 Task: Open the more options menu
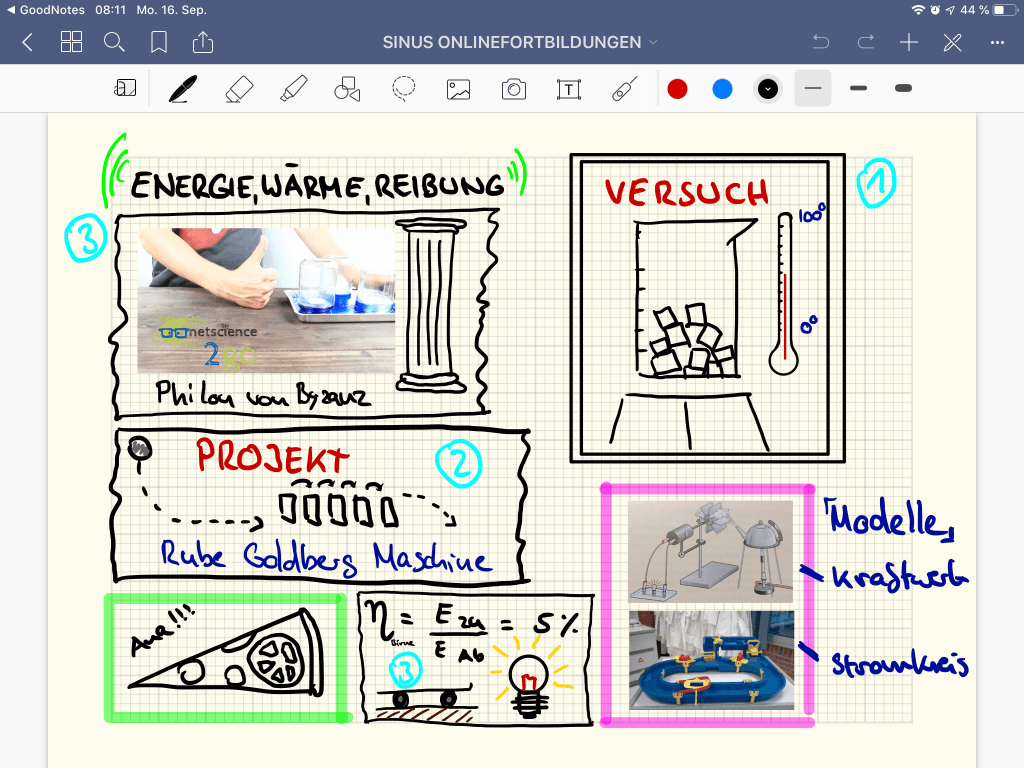click(997, 42)
